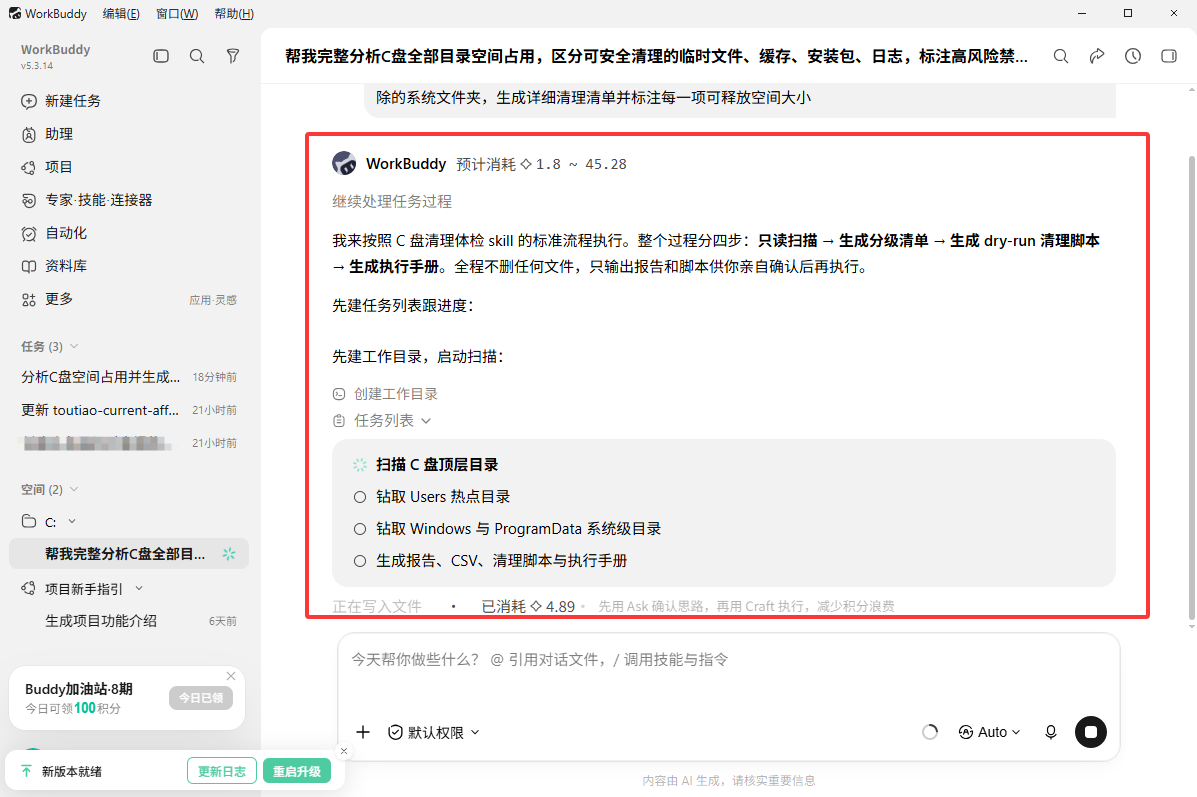
Task: Toggle right side panel icon
Action: 1169,56
